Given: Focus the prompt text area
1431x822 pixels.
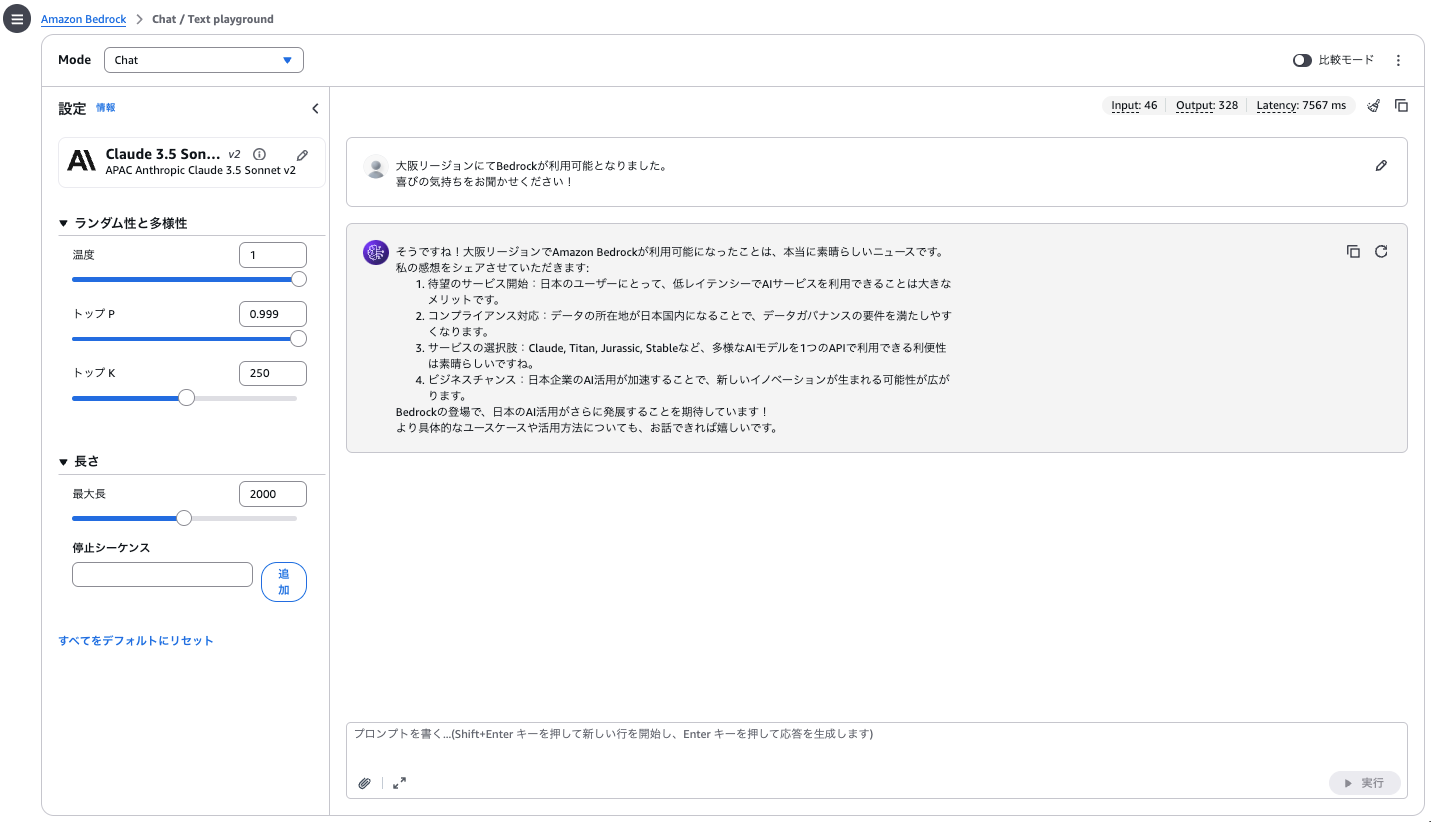Looking at the screenshot, I should [x=877, y=747].
